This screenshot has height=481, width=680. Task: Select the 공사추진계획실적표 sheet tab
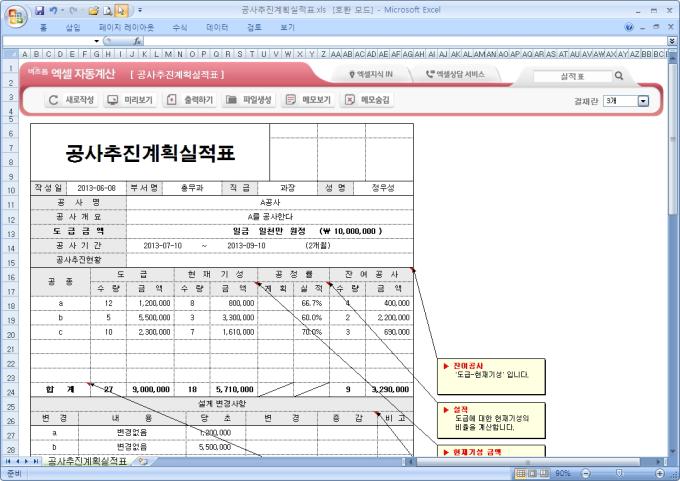click(x=88, y=461)
